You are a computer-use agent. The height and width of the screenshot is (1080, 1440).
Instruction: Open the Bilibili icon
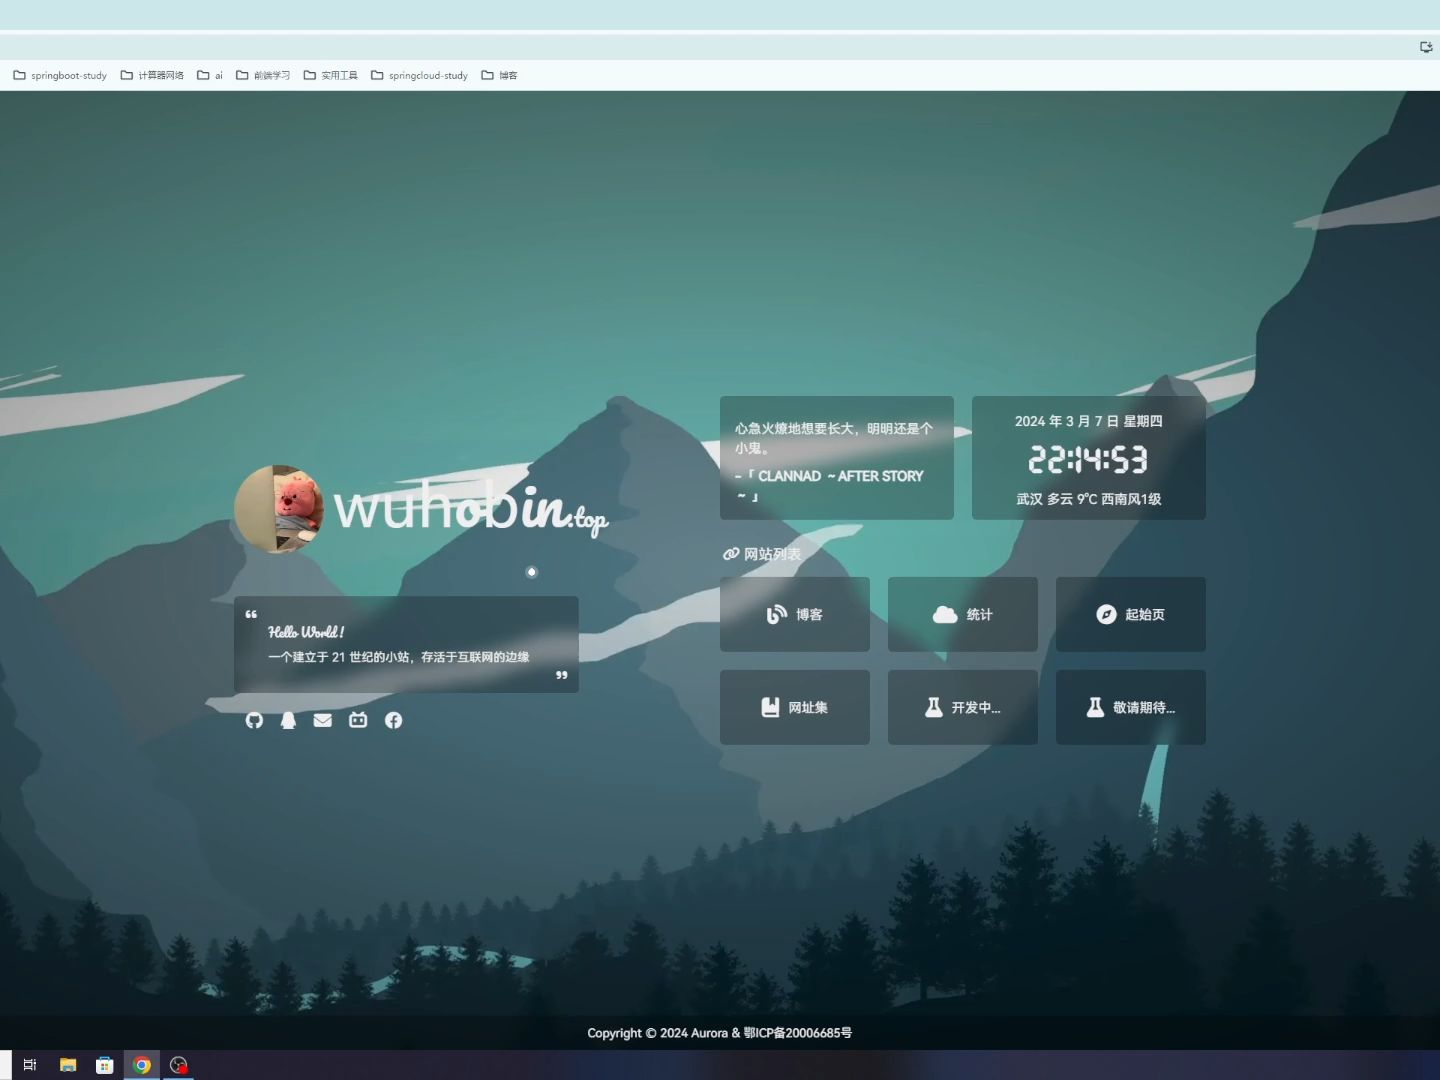point(358,720)
